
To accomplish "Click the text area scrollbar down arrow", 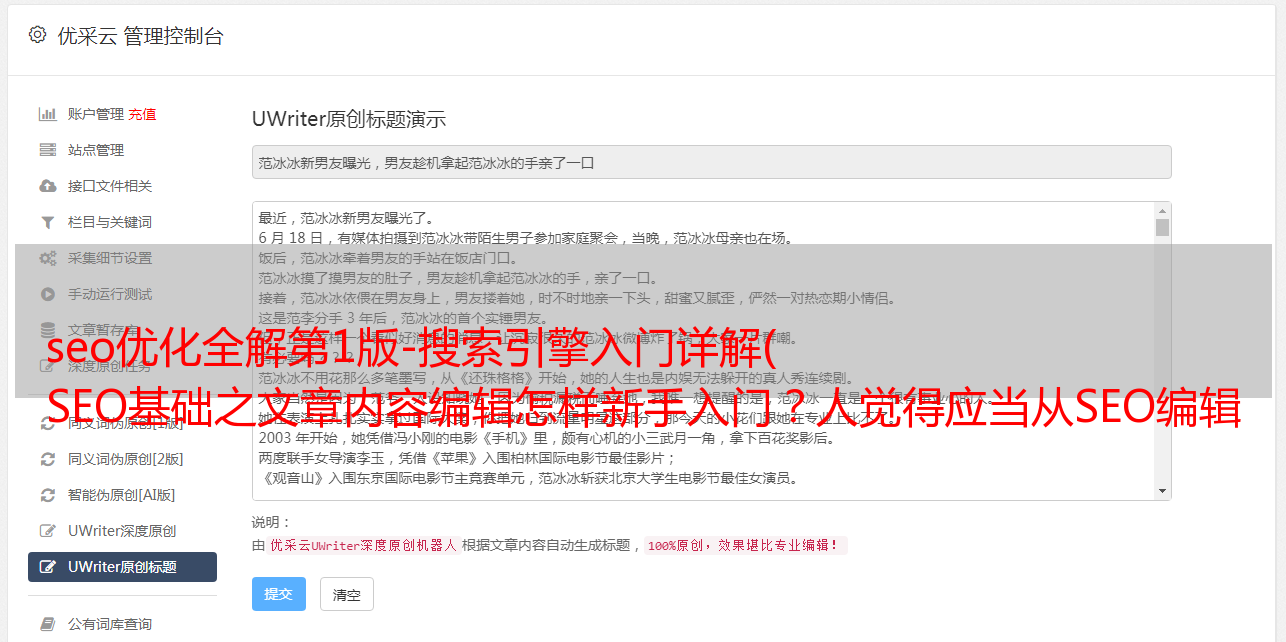I will pyautogui.click(x=1162, y=491).
